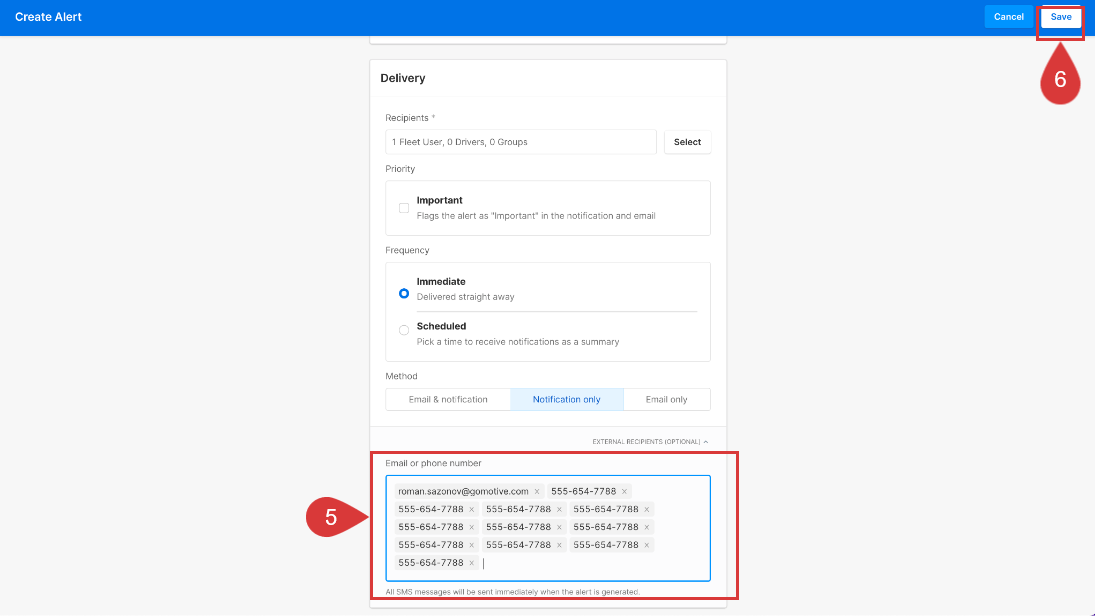This screenshot has width=1095, height=616.
Task: Open the Recipients field showing 1 Fleet User
Action: coord(520,142)
